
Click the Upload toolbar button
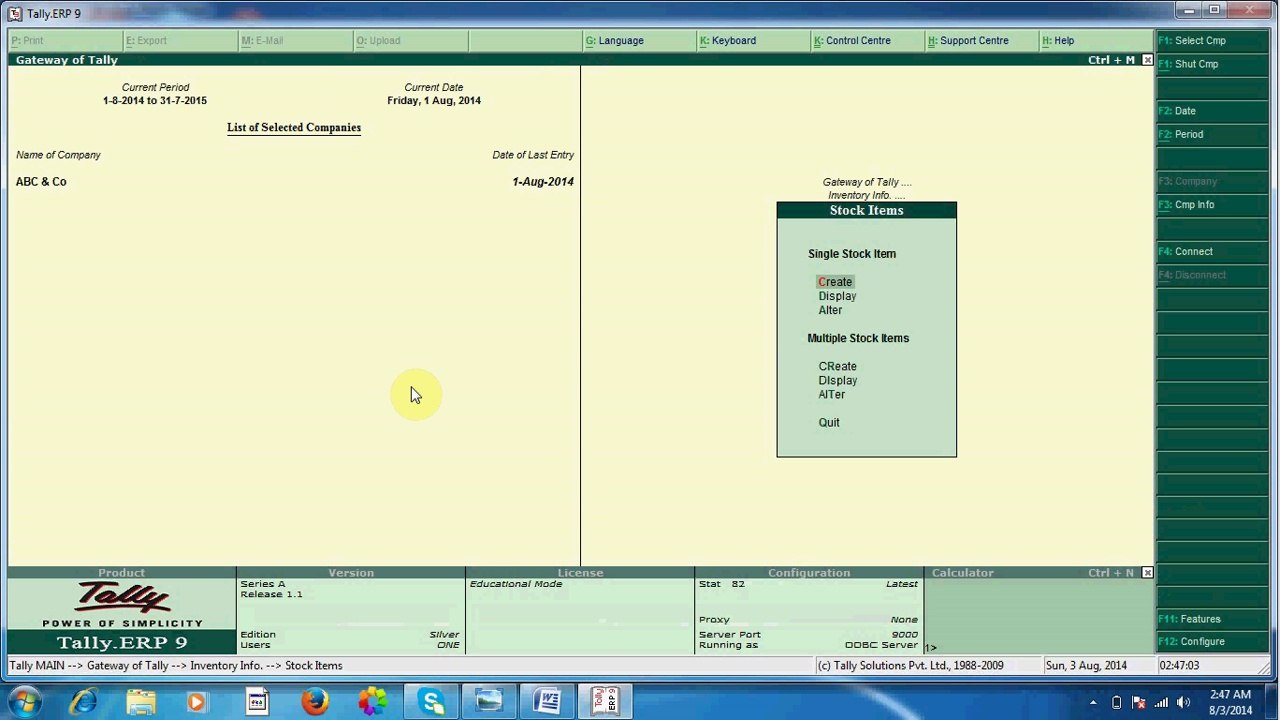pos(410,41)
